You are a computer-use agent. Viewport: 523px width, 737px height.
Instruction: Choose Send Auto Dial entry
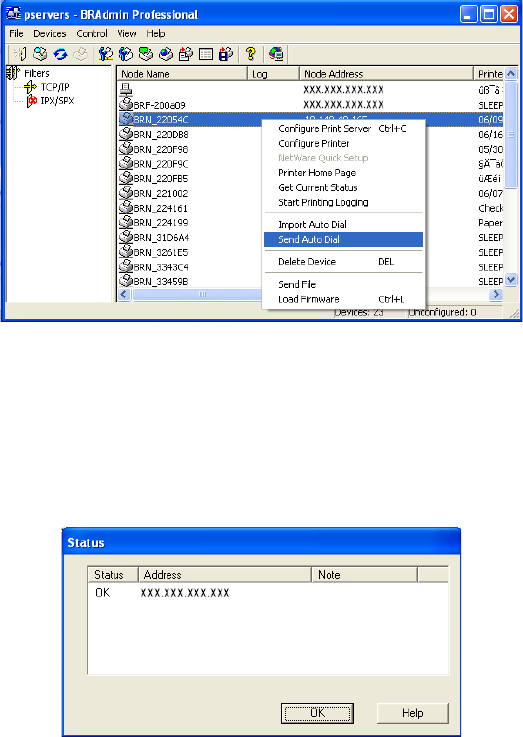point(343,239)
